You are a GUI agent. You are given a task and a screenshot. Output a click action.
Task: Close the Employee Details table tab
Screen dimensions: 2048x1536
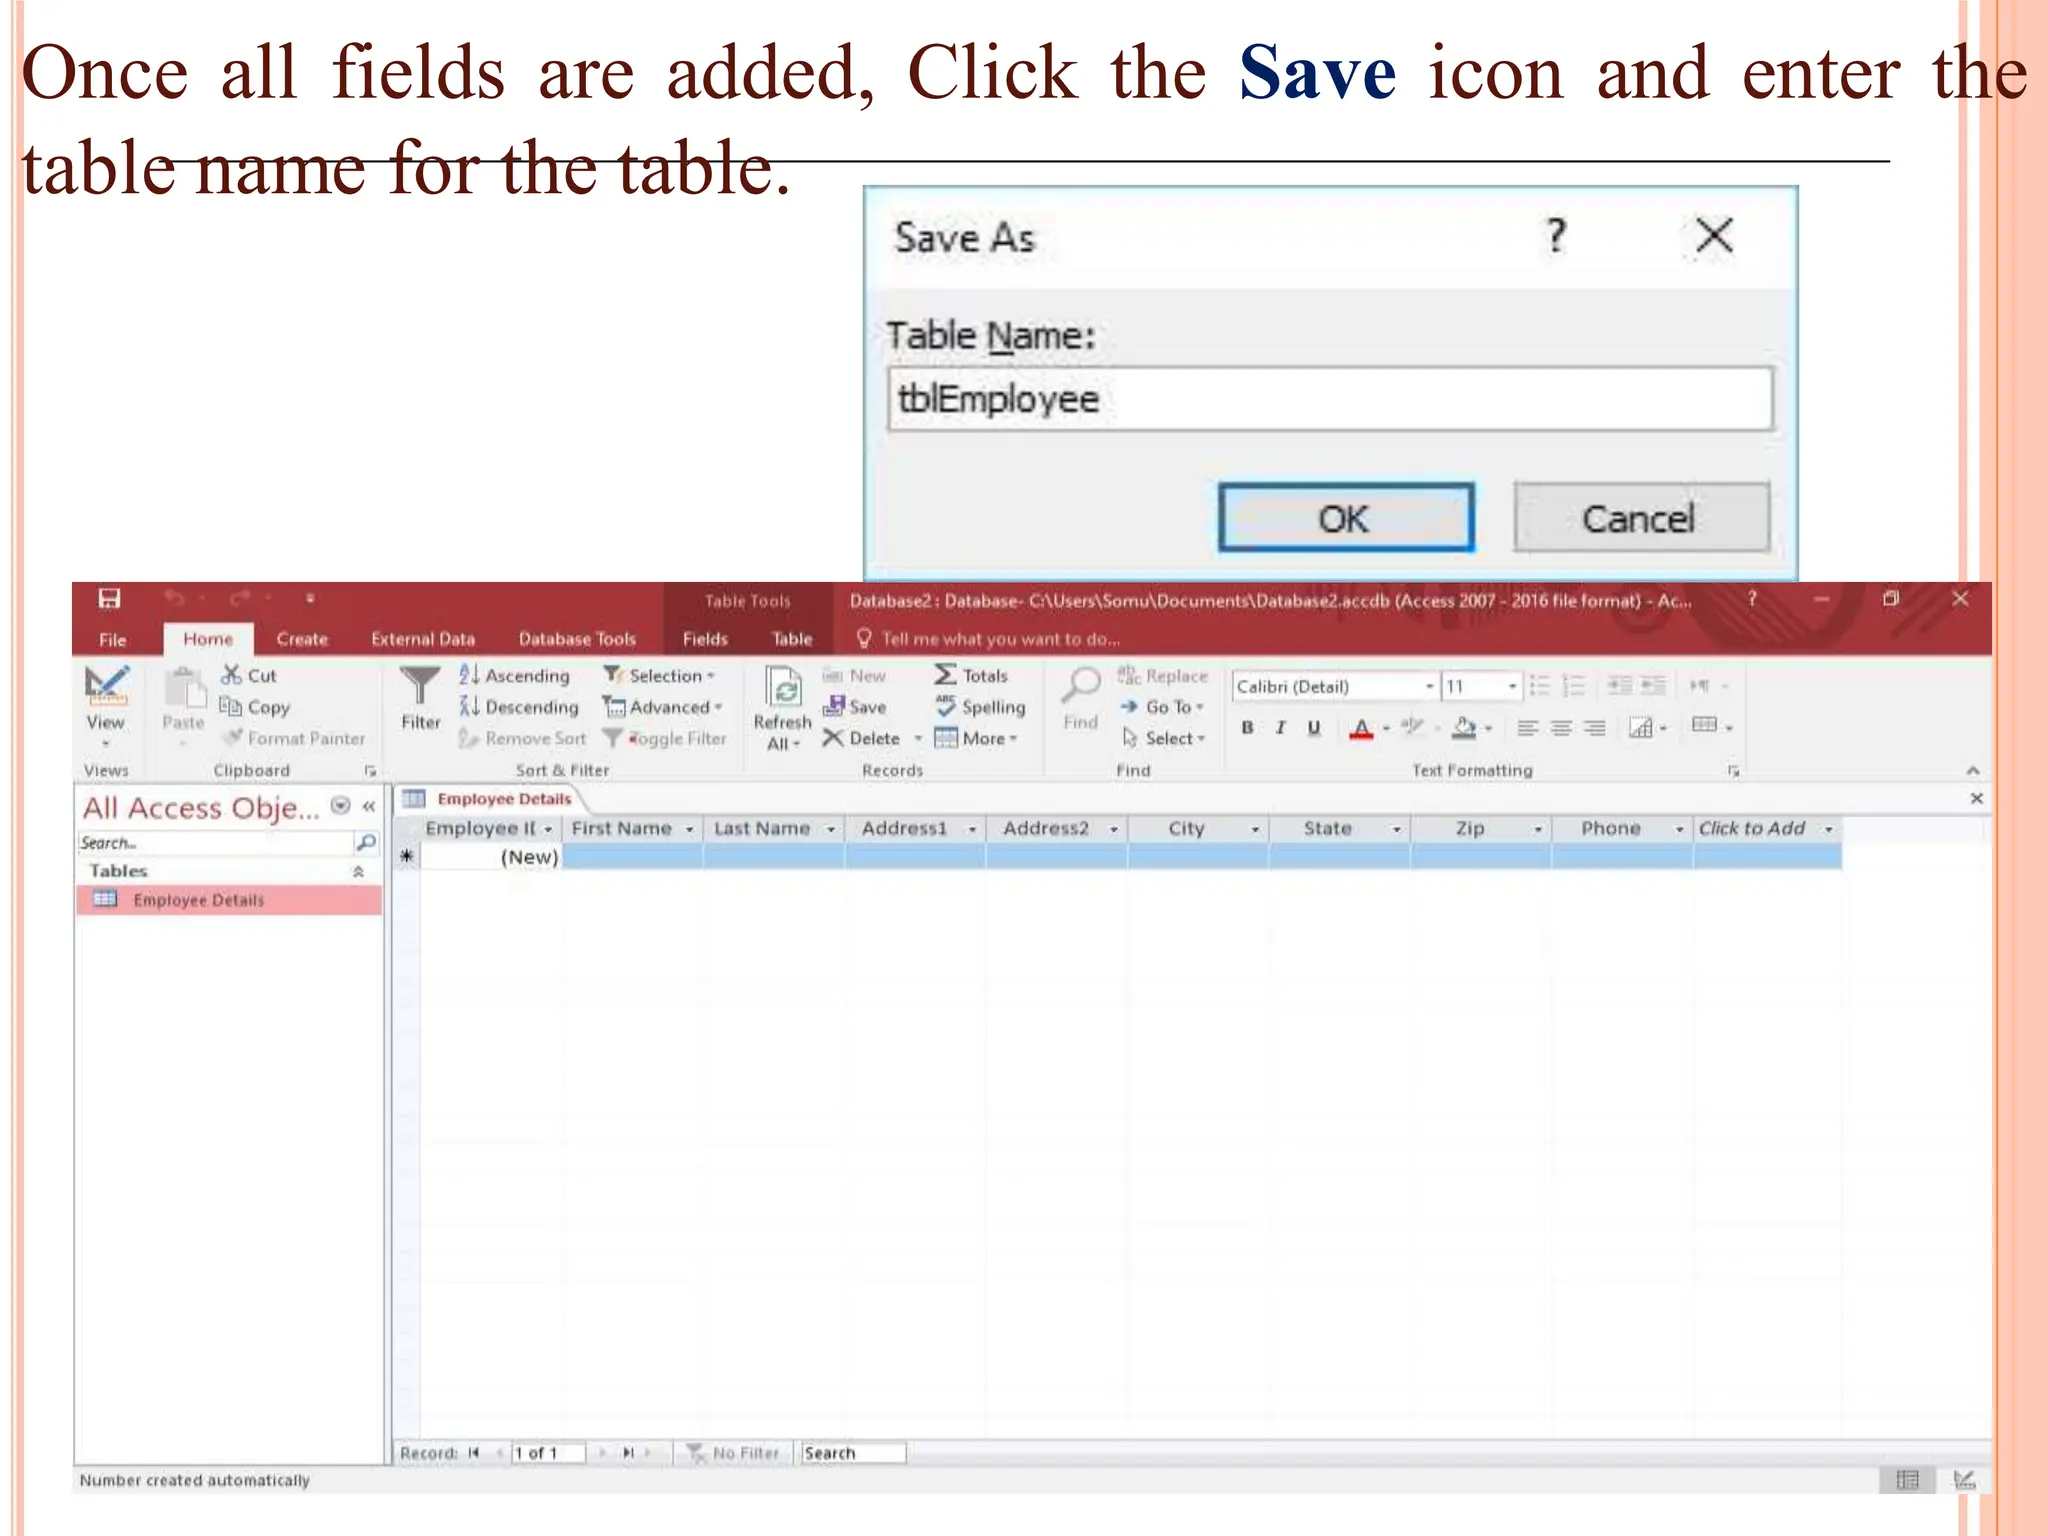point(1976,798)
